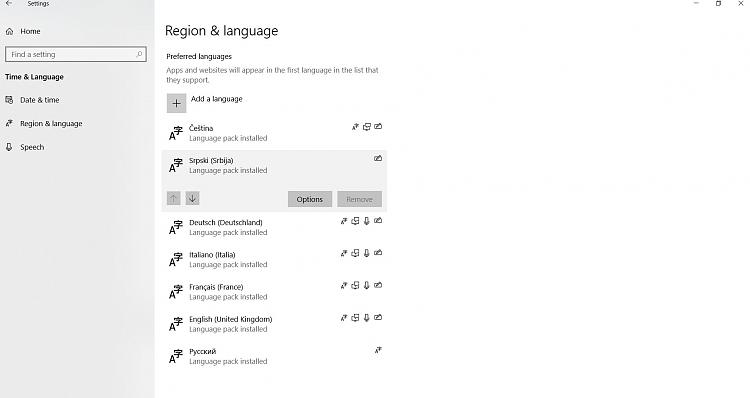The height and width of the screenshot is (398, 750).
Task: Click the text-to-speech icon for English
Action: point(355,318)
